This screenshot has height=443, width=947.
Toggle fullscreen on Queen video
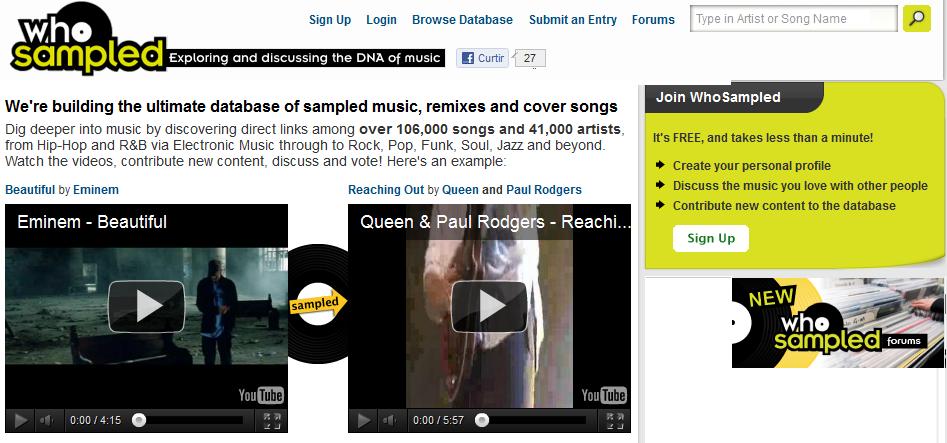[615, 421]
